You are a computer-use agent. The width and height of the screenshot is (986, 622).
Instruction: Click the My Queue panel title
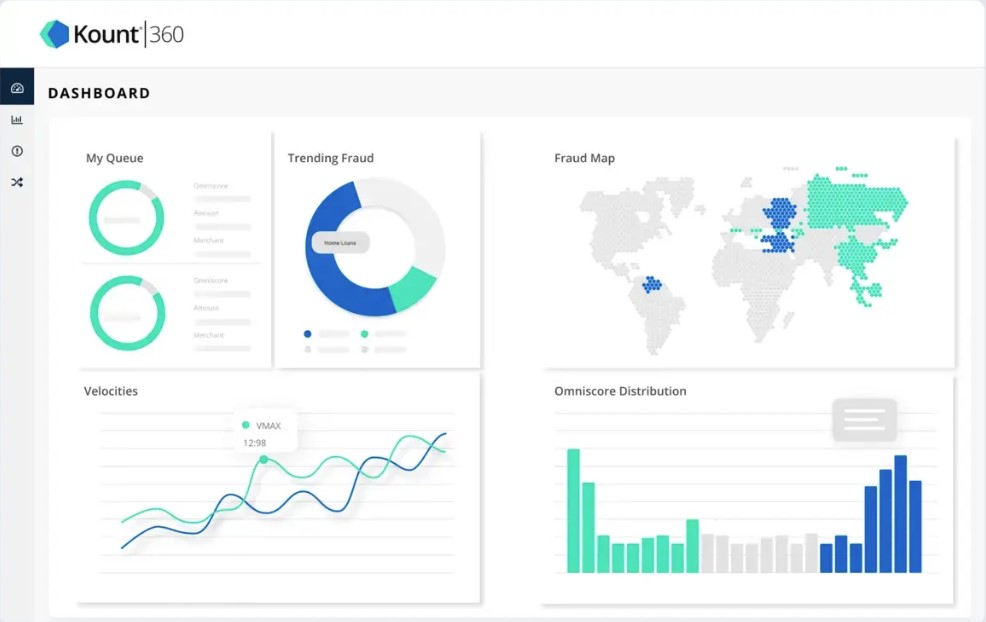pyautogui.click(x=114, y=158)
